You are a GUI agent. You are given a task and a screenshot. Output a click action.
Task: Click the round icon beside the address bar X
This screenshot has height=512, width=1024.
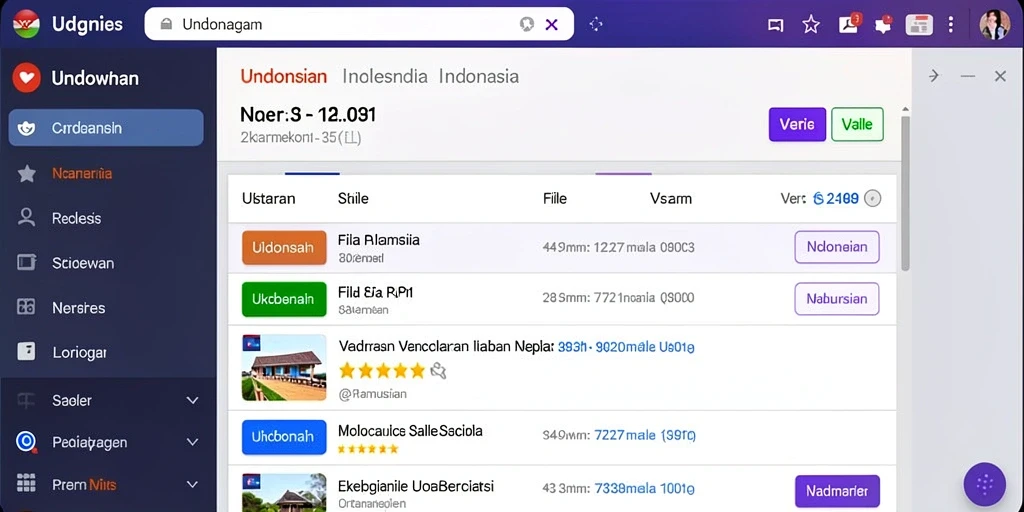click(x=526, y=24)
